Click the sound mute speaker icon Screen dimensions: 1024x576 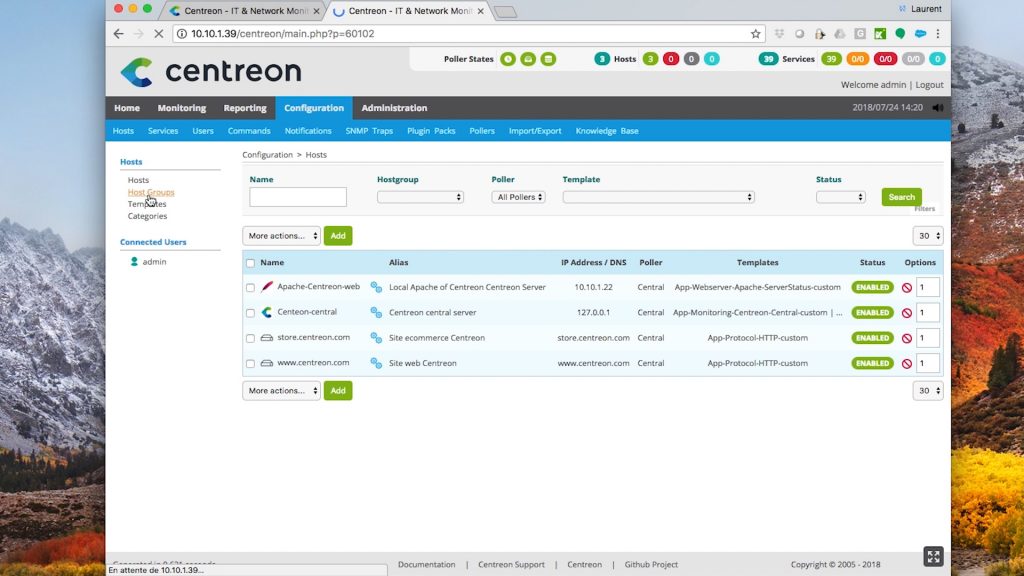click(x=937, y=108)
